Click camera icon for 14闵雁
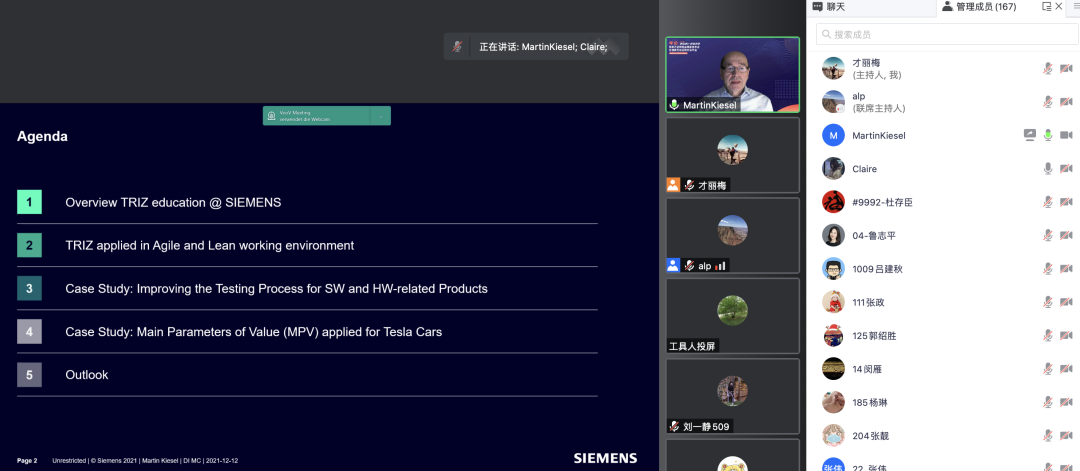 point(1066,368)
